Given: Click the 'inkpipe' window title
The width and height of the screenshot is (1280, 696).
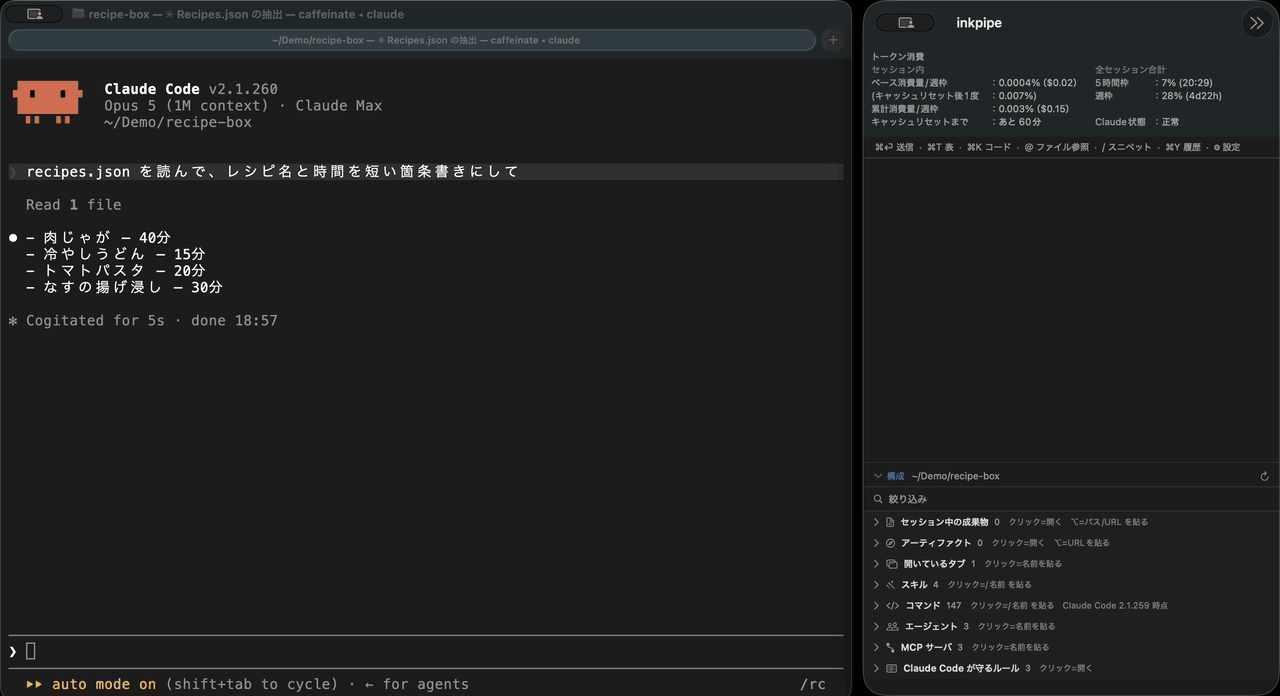Looking at the screenshot, I should pyautogui.click(x=979, y=23).
